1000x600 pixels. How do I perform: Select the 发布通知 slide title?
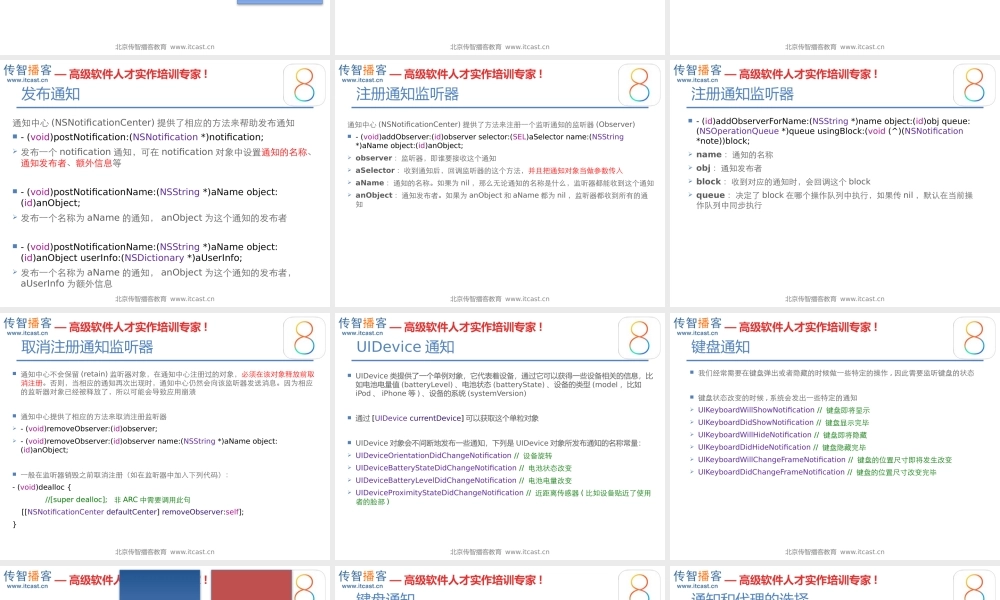coord(50,94)
